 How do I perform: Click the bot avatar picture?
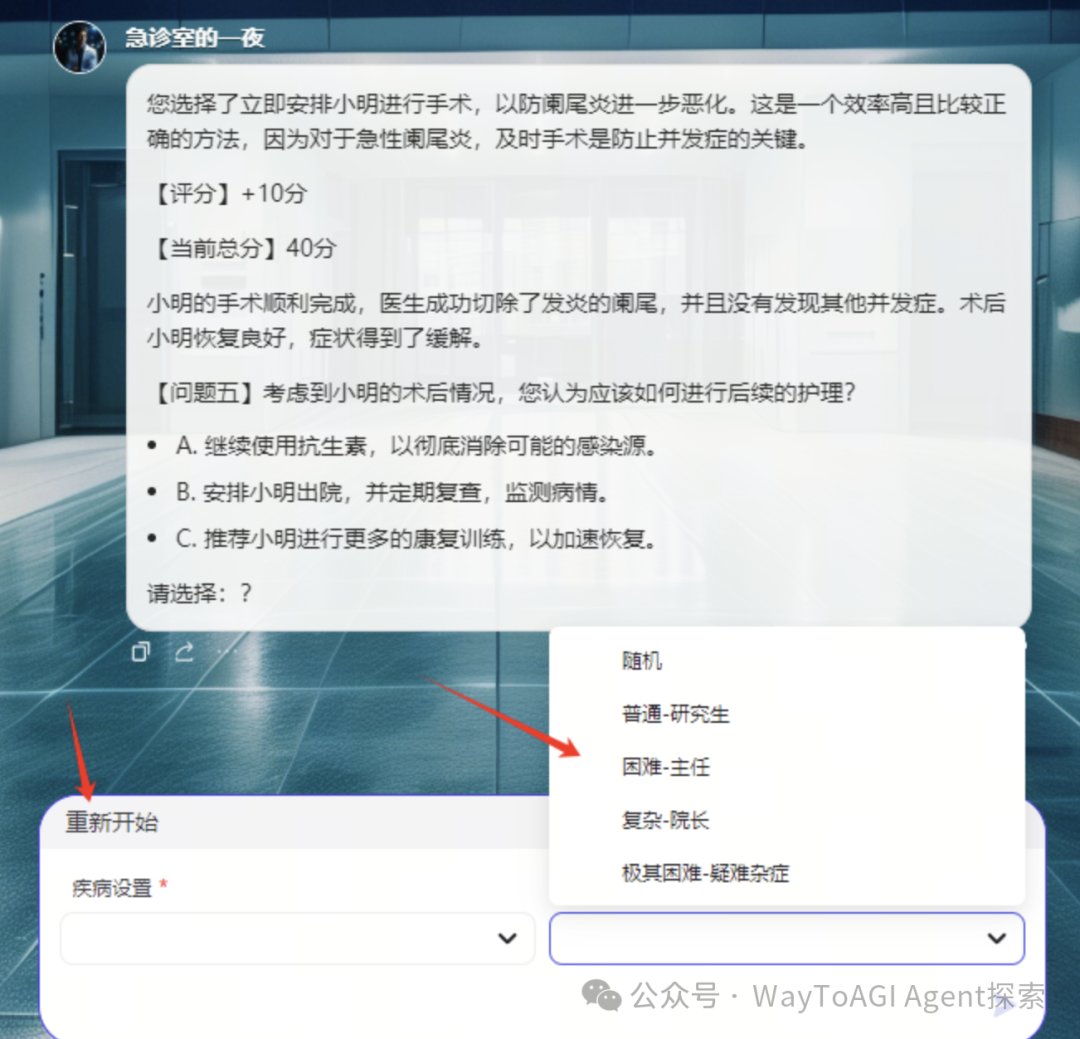coord(80,47)
